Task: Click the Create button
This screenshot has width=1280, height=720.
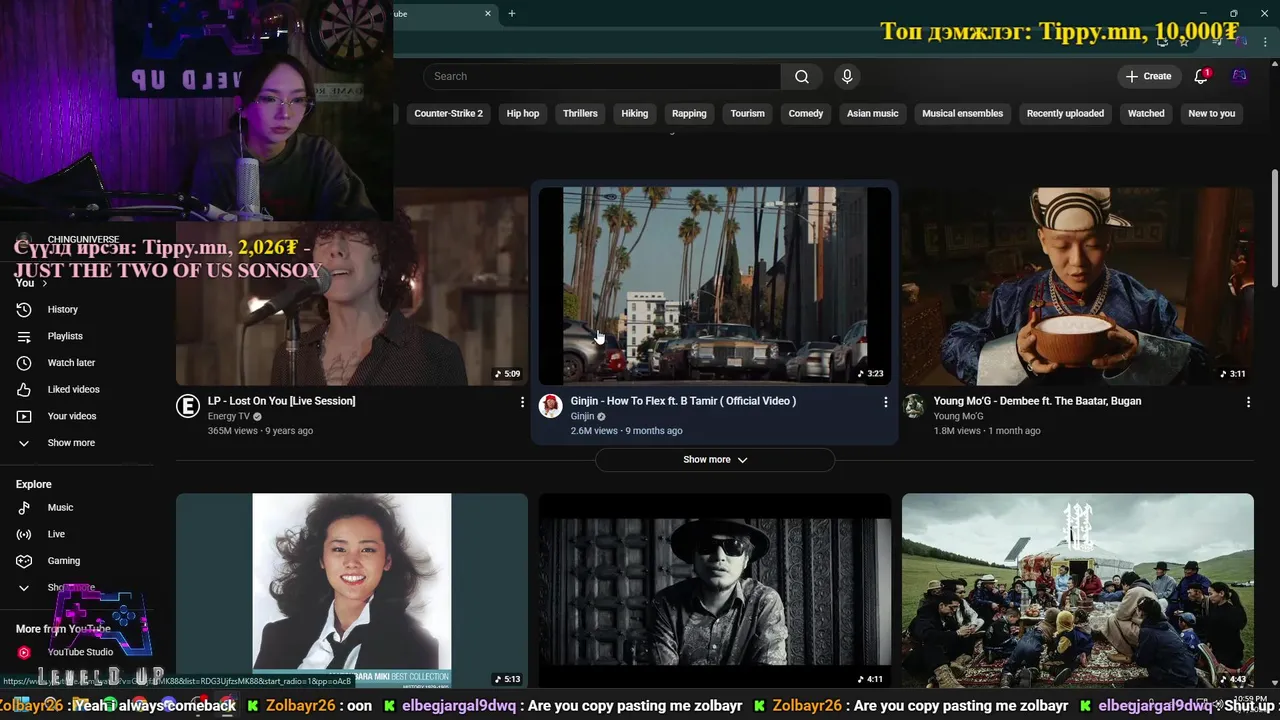Action: (x=1148, y=76)
